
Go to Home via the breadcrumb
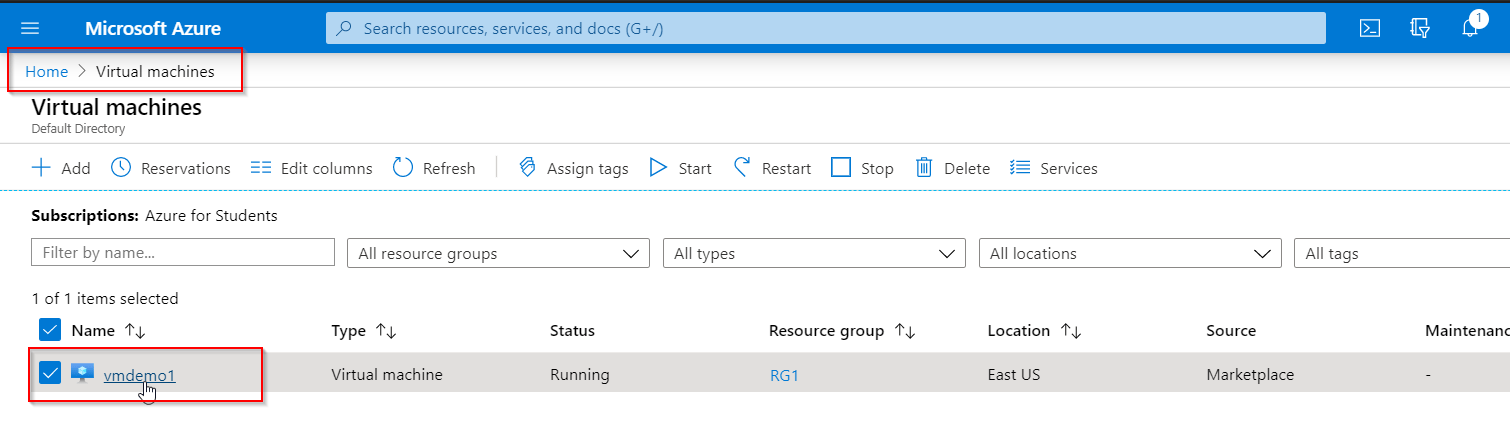pos(46,71)
